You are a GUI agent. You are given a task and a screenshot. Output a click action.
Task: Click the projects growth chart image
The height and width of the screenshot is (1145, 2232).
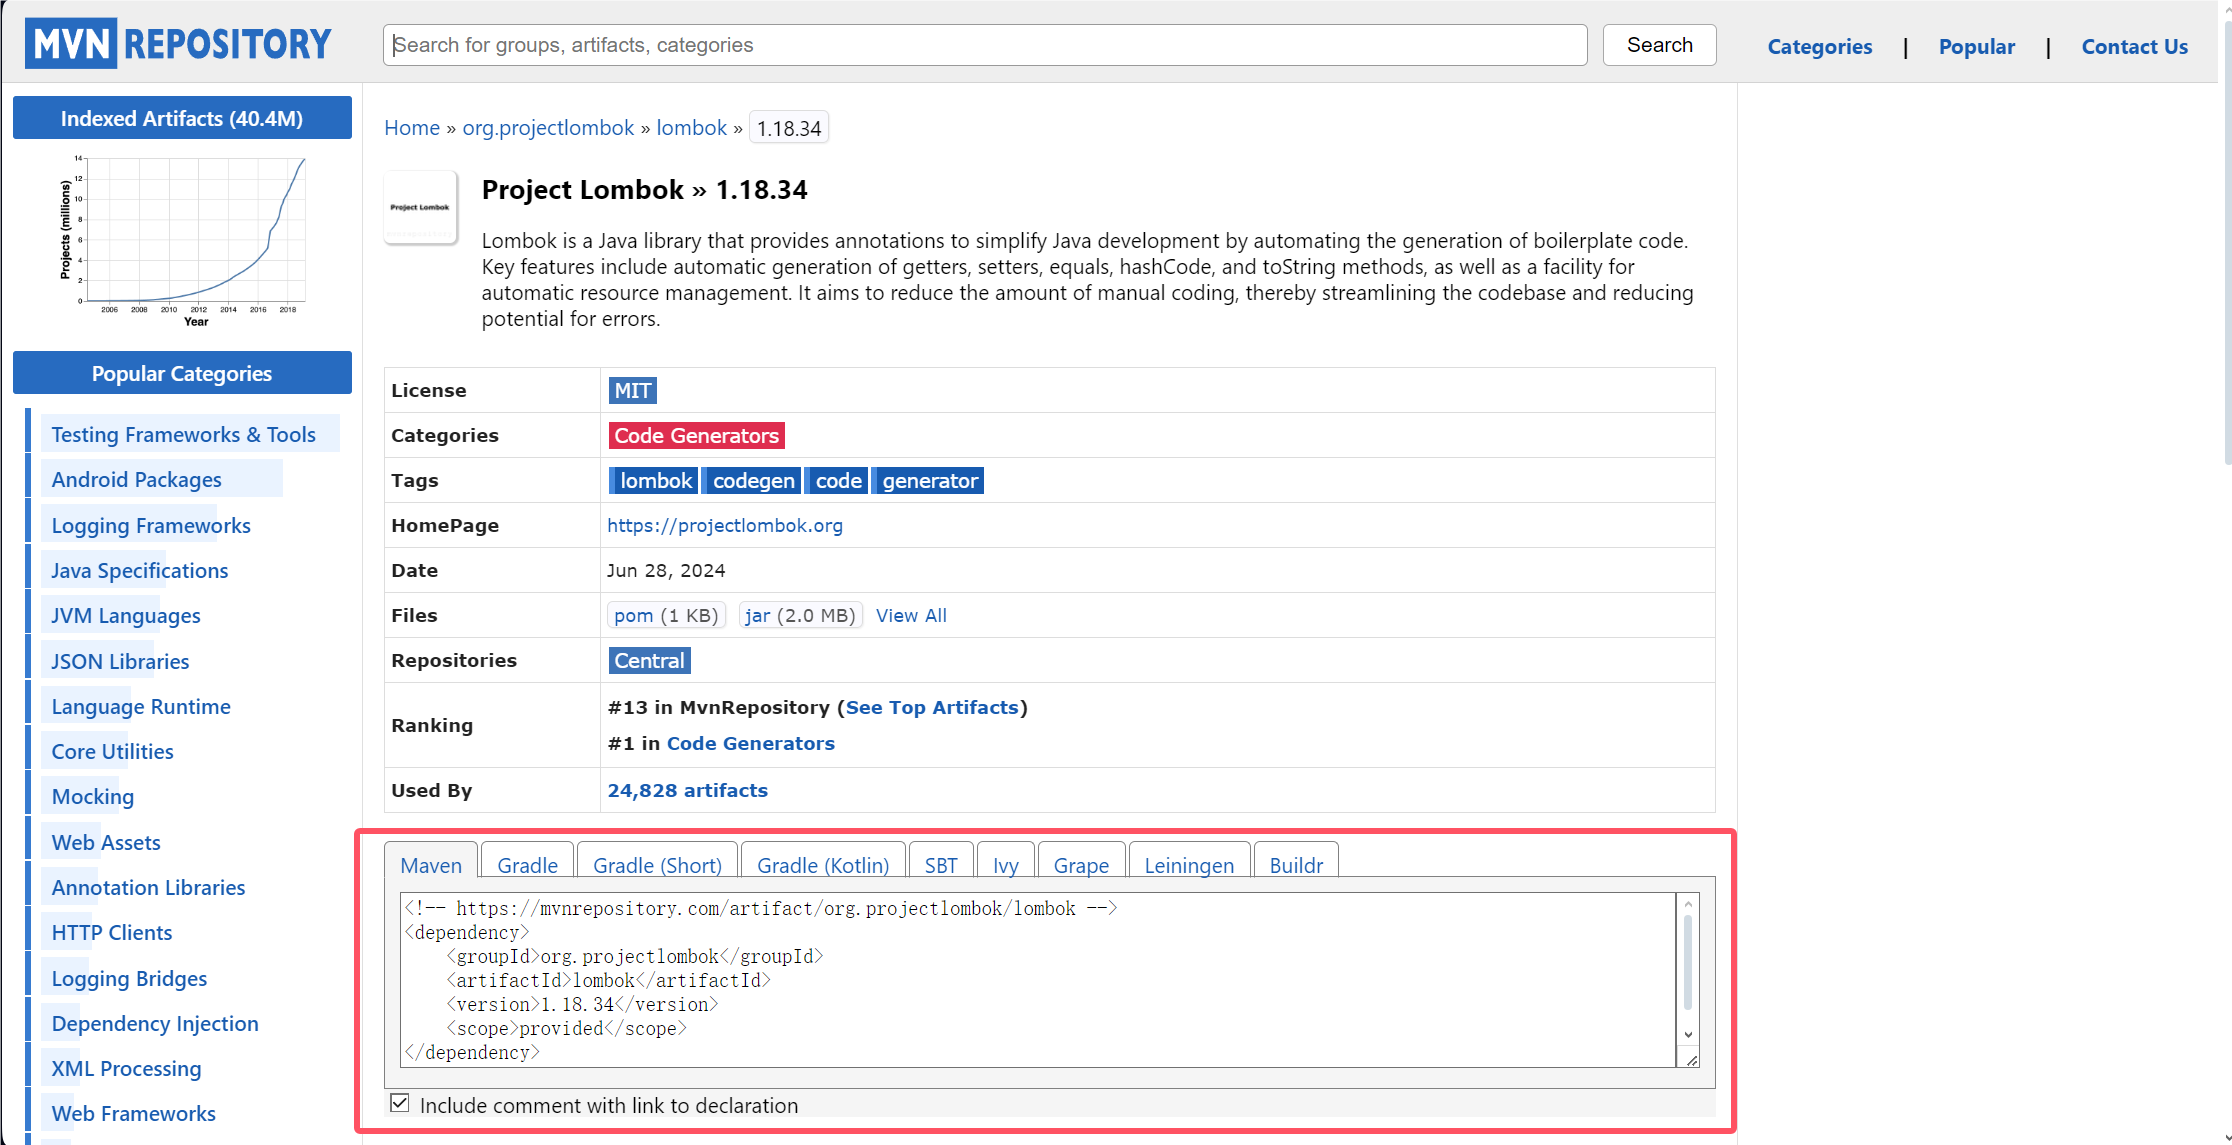click(182, 240)
